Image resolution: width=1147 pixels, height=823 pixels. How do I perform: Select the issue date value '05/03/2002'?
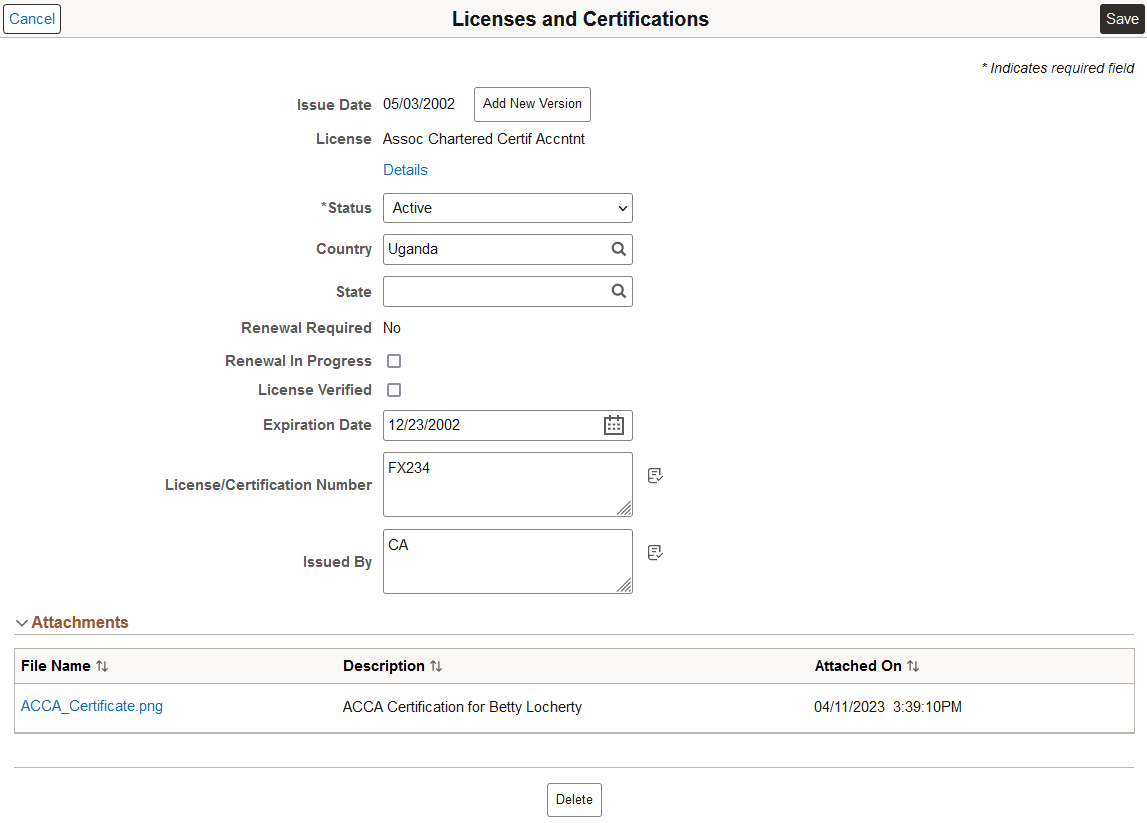click(x=419, y=104)
